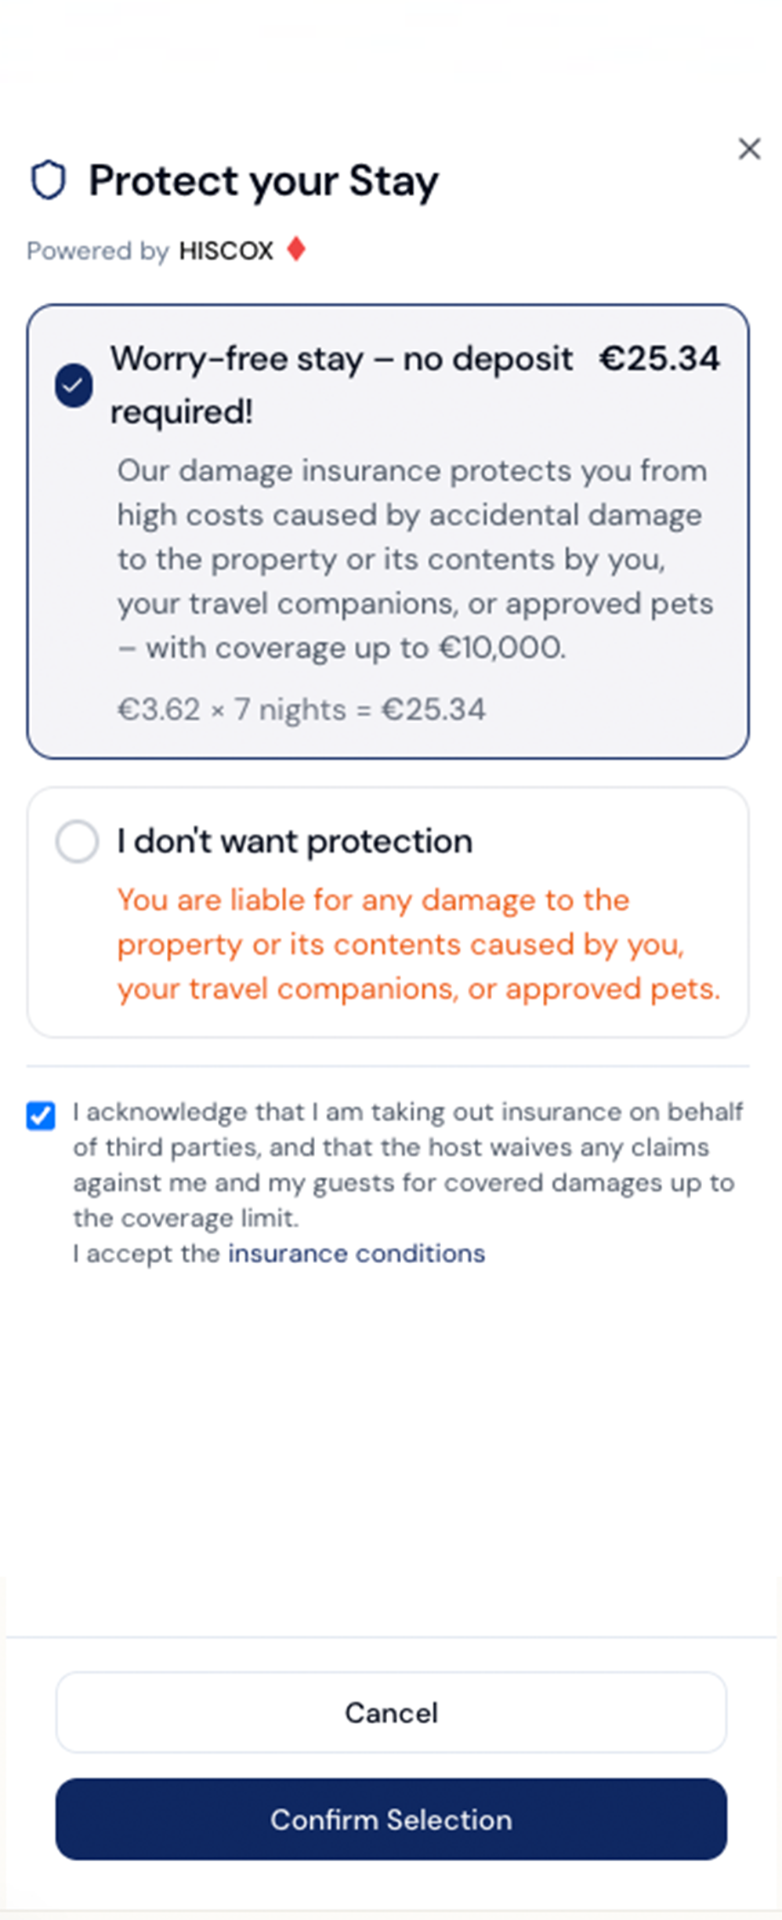The width and height of the screenshot is (782, 1920).
Task: Click the Cancel button
Action: pyautogui.click(x=391, y=1712)
